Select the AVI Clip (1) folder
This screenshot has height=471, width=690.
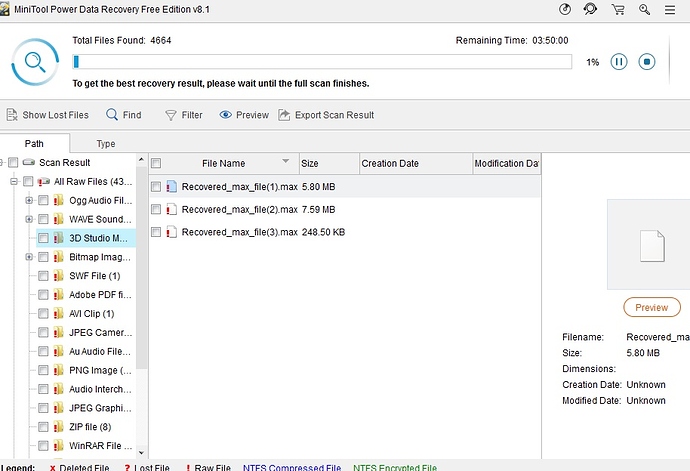point(92,314)
